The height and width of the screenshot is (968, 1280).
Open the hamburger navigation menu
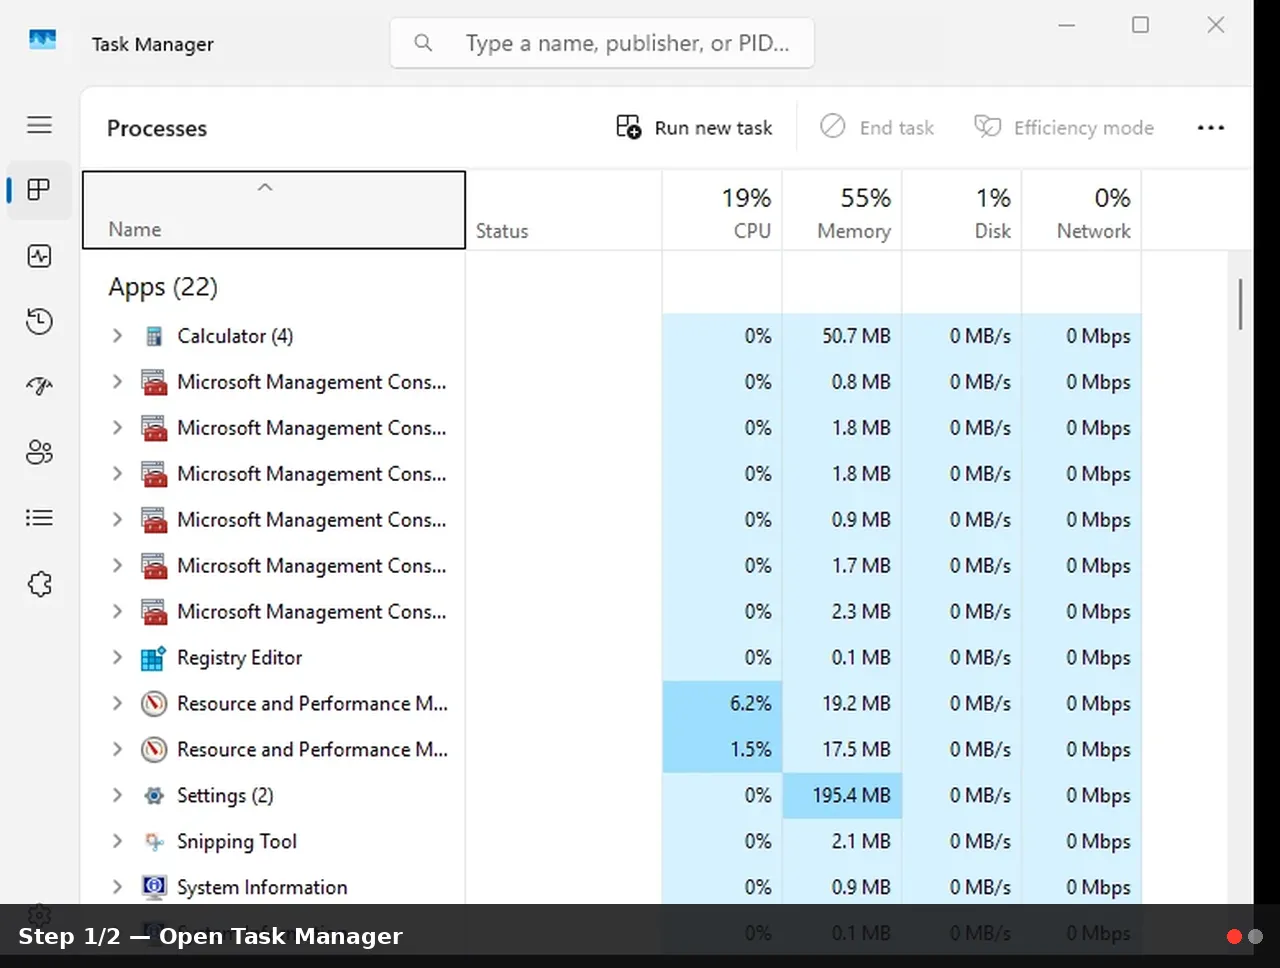pyautogui.click(x=39, y=125)
